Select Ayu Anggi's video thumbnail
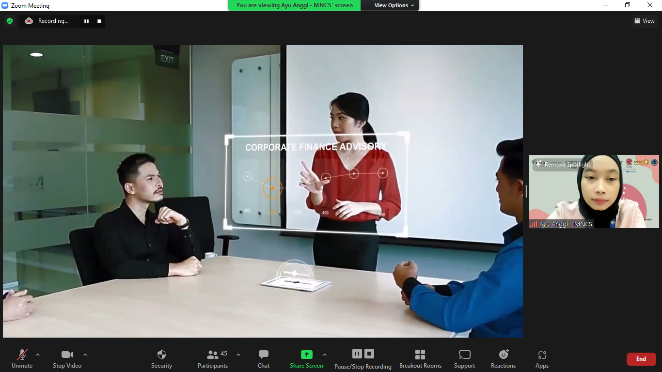 [594, 191]
